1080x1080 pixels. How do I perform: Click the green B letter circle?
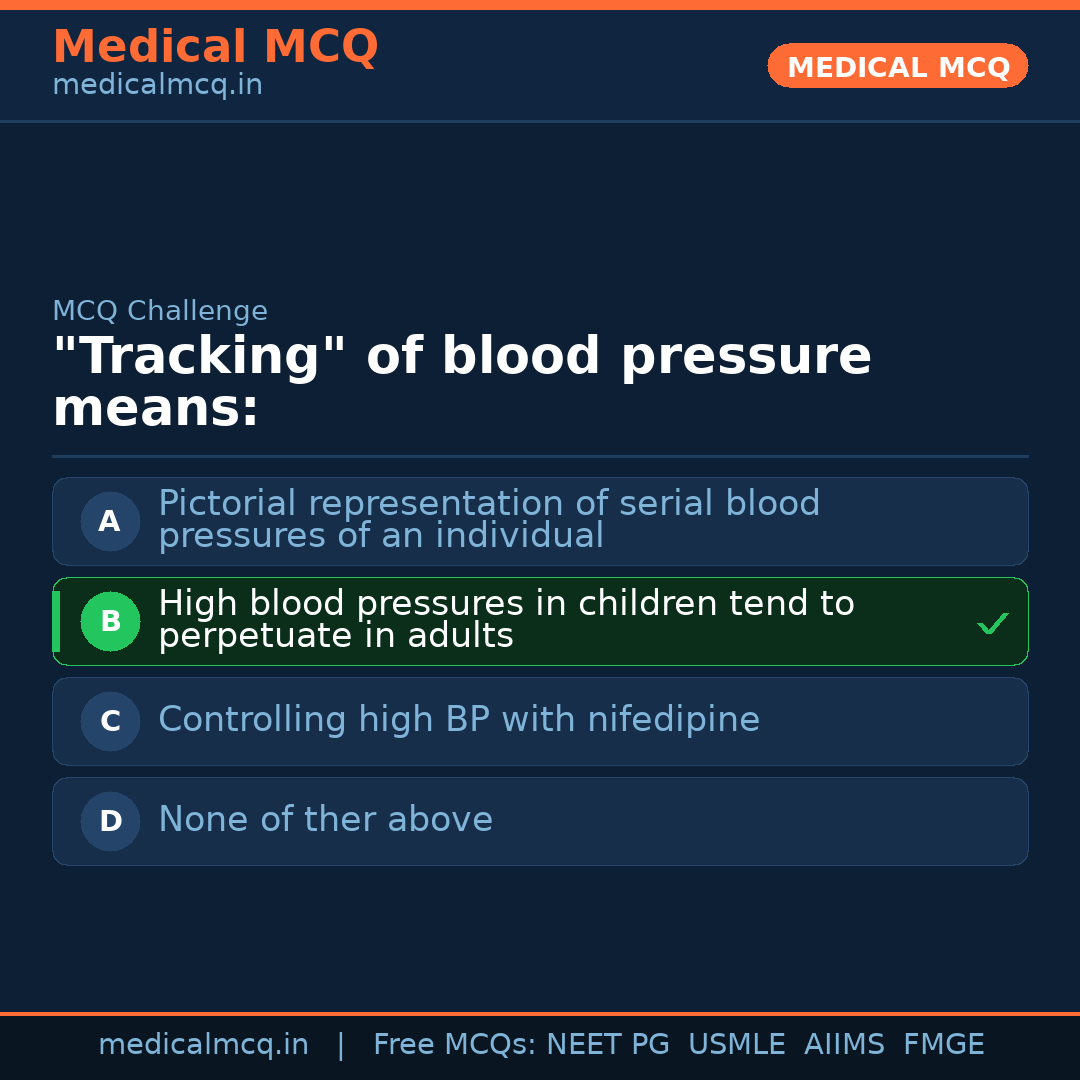click(x=110, y=621)
